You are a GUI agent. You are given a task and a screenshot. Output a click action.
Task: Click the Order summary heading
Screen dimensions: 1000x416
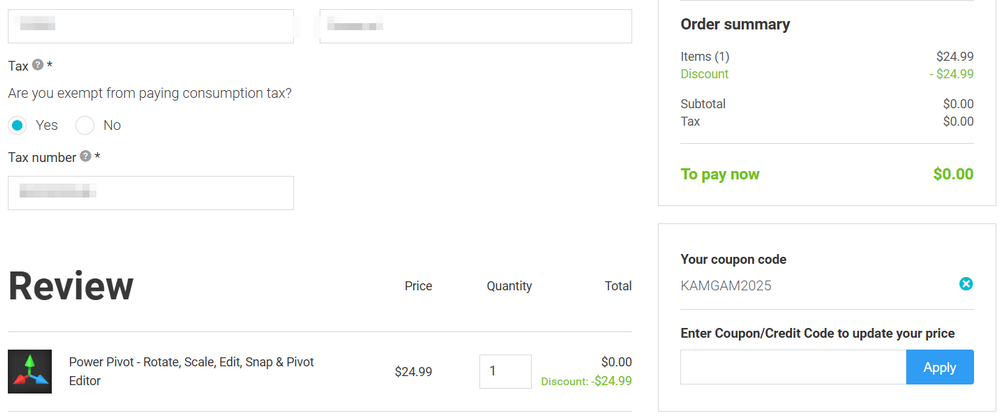735,24
